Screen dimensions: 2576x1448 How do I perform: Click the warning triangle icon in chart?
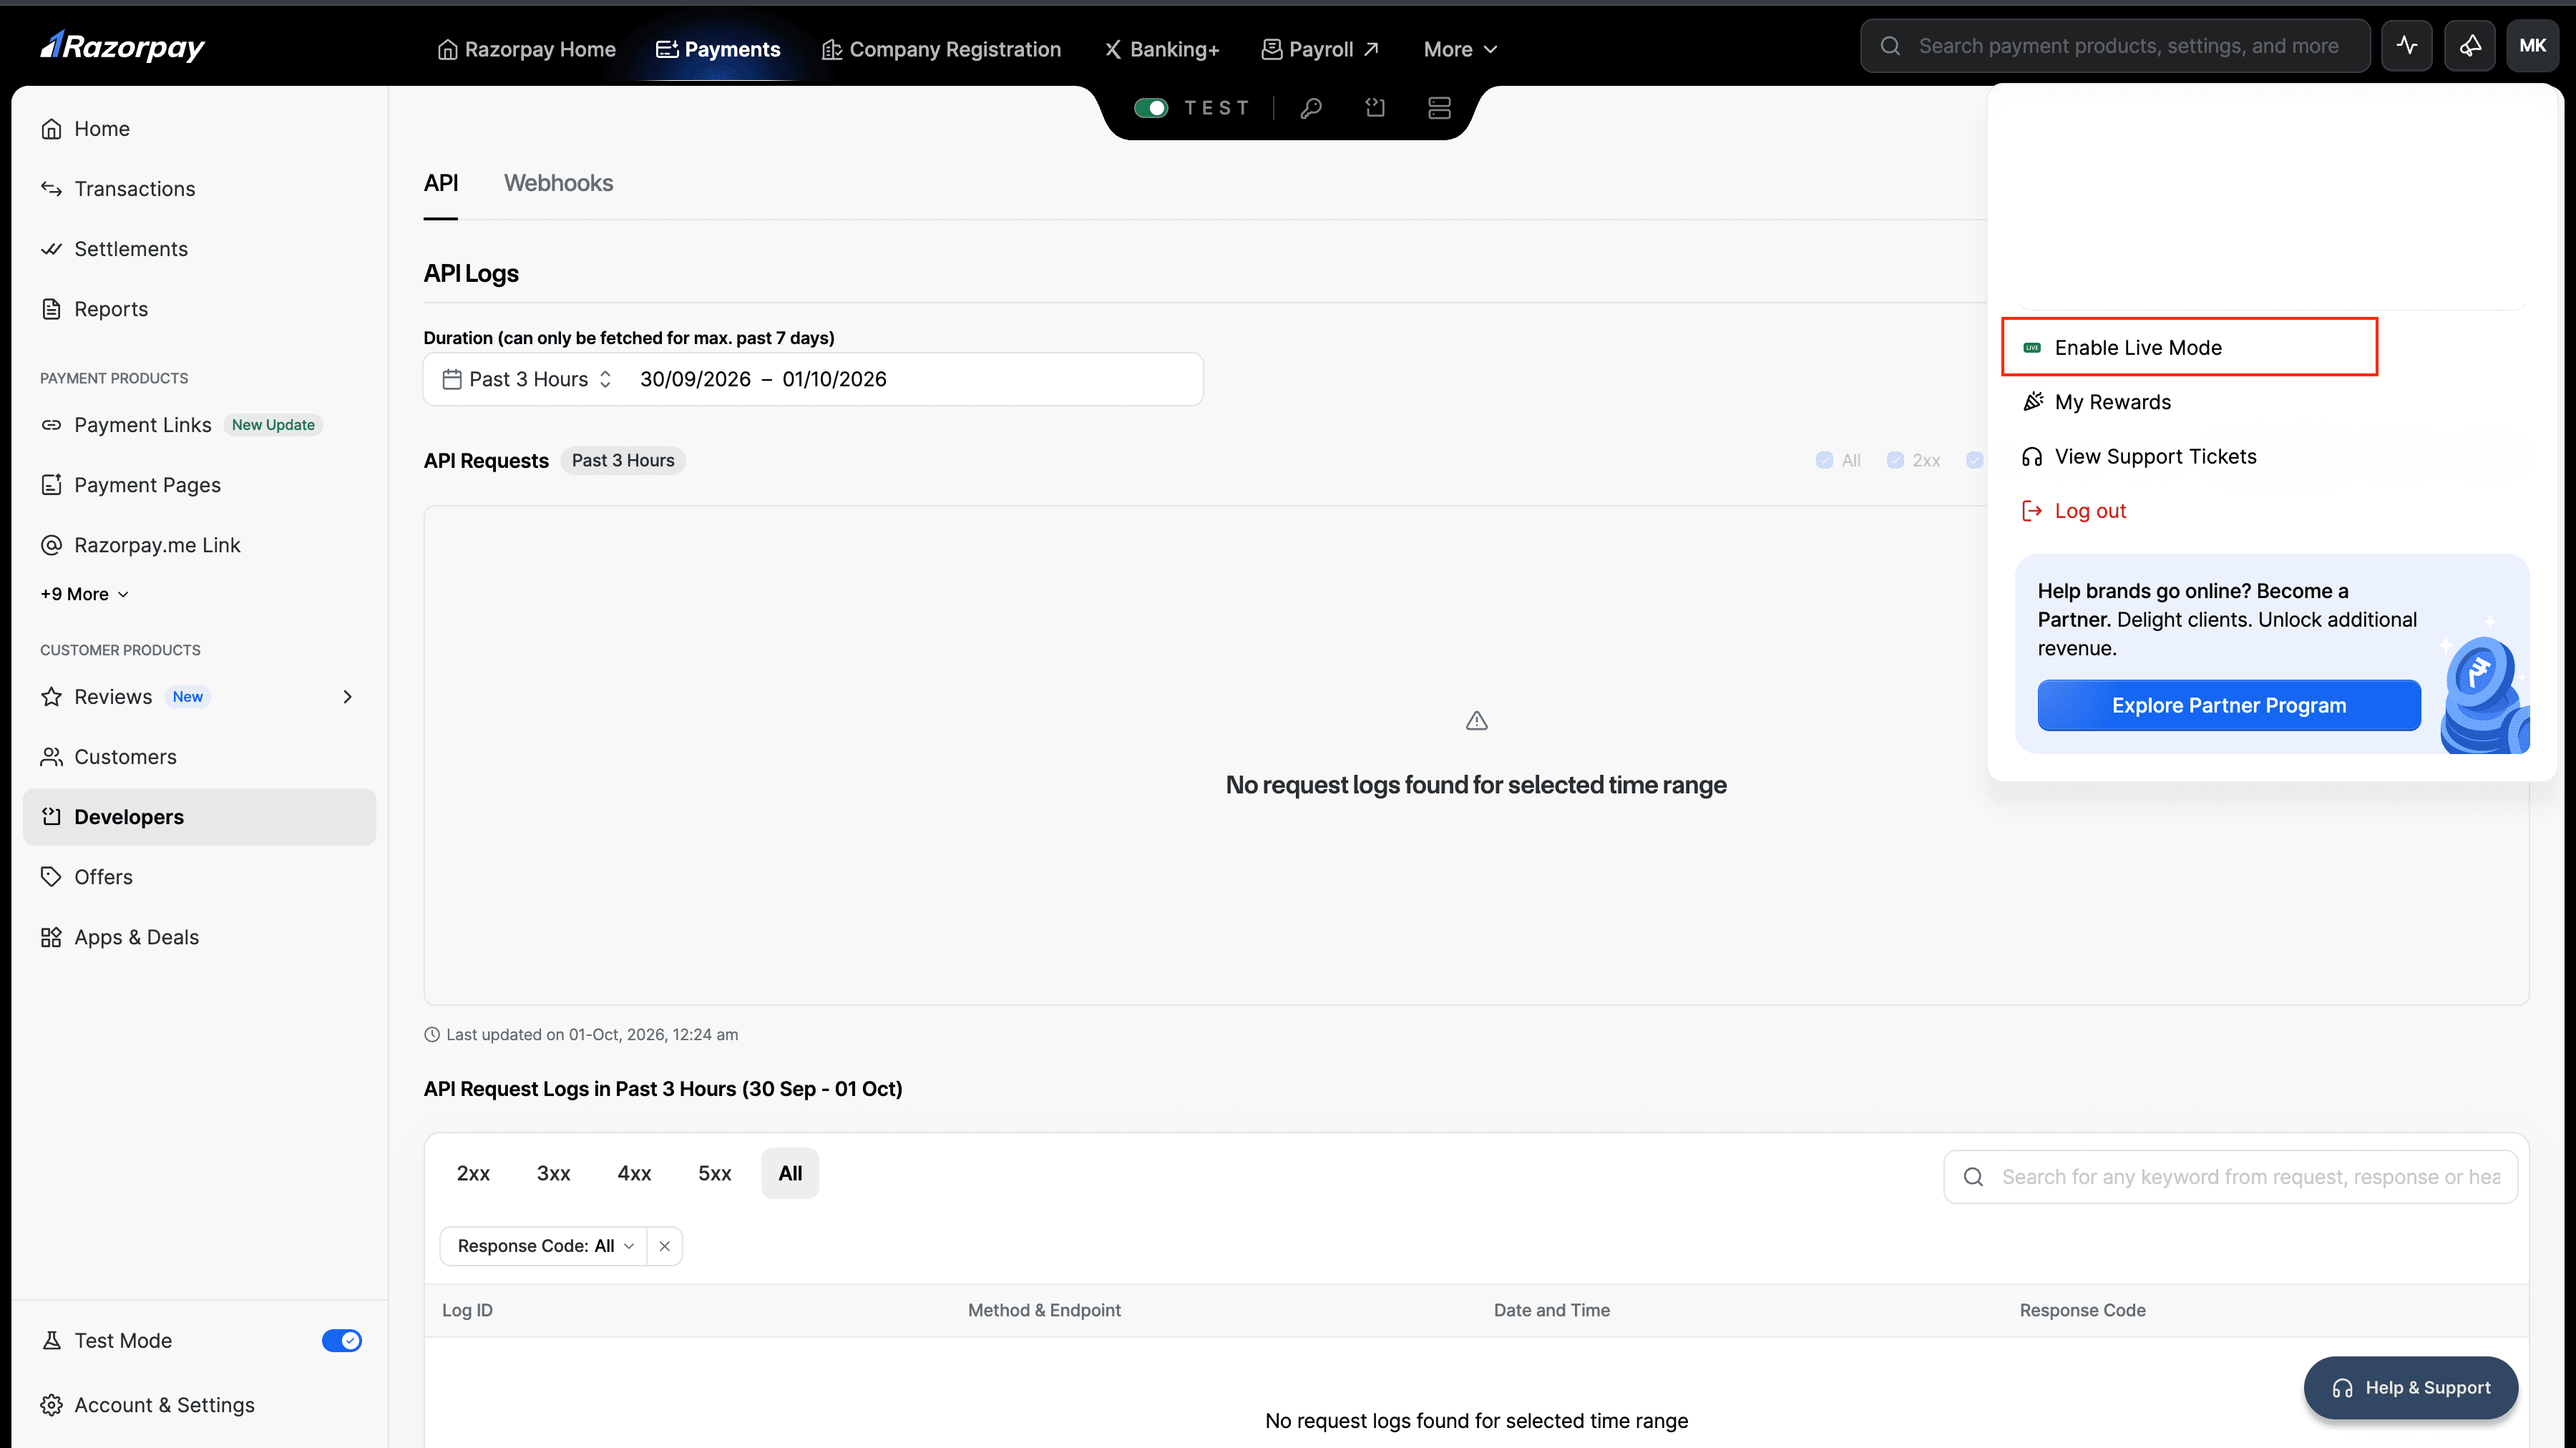pos(1476,720)
